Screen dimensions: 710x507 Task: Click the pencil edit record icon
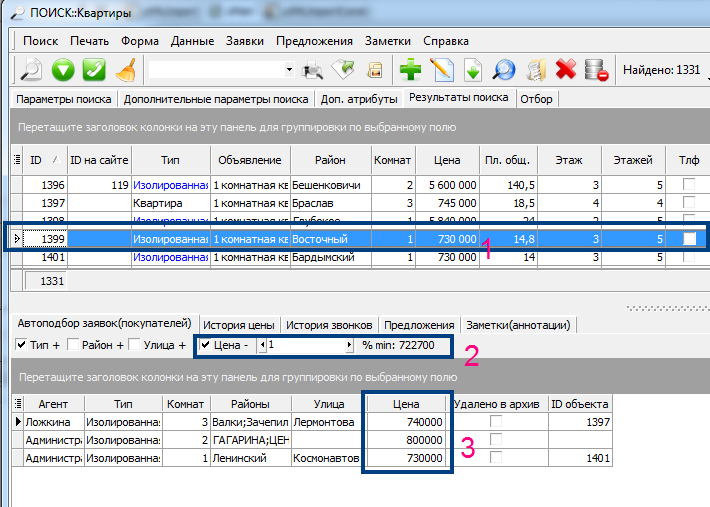441,69
